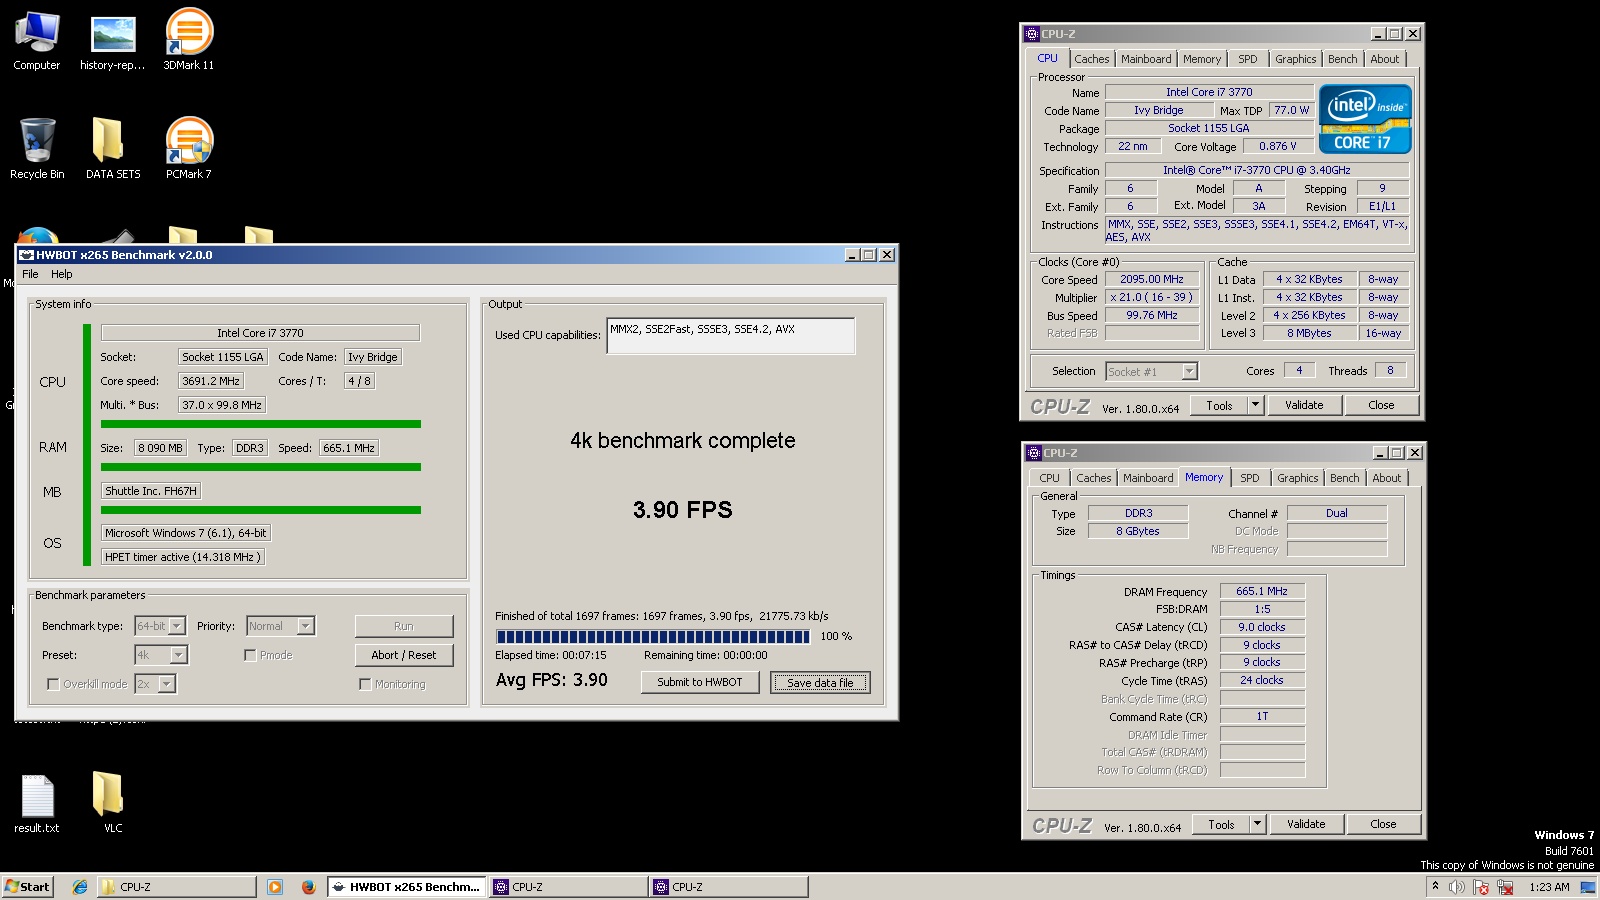Open the result.txt file
This screenshot has height=900, width=1600.
(37, 804)
